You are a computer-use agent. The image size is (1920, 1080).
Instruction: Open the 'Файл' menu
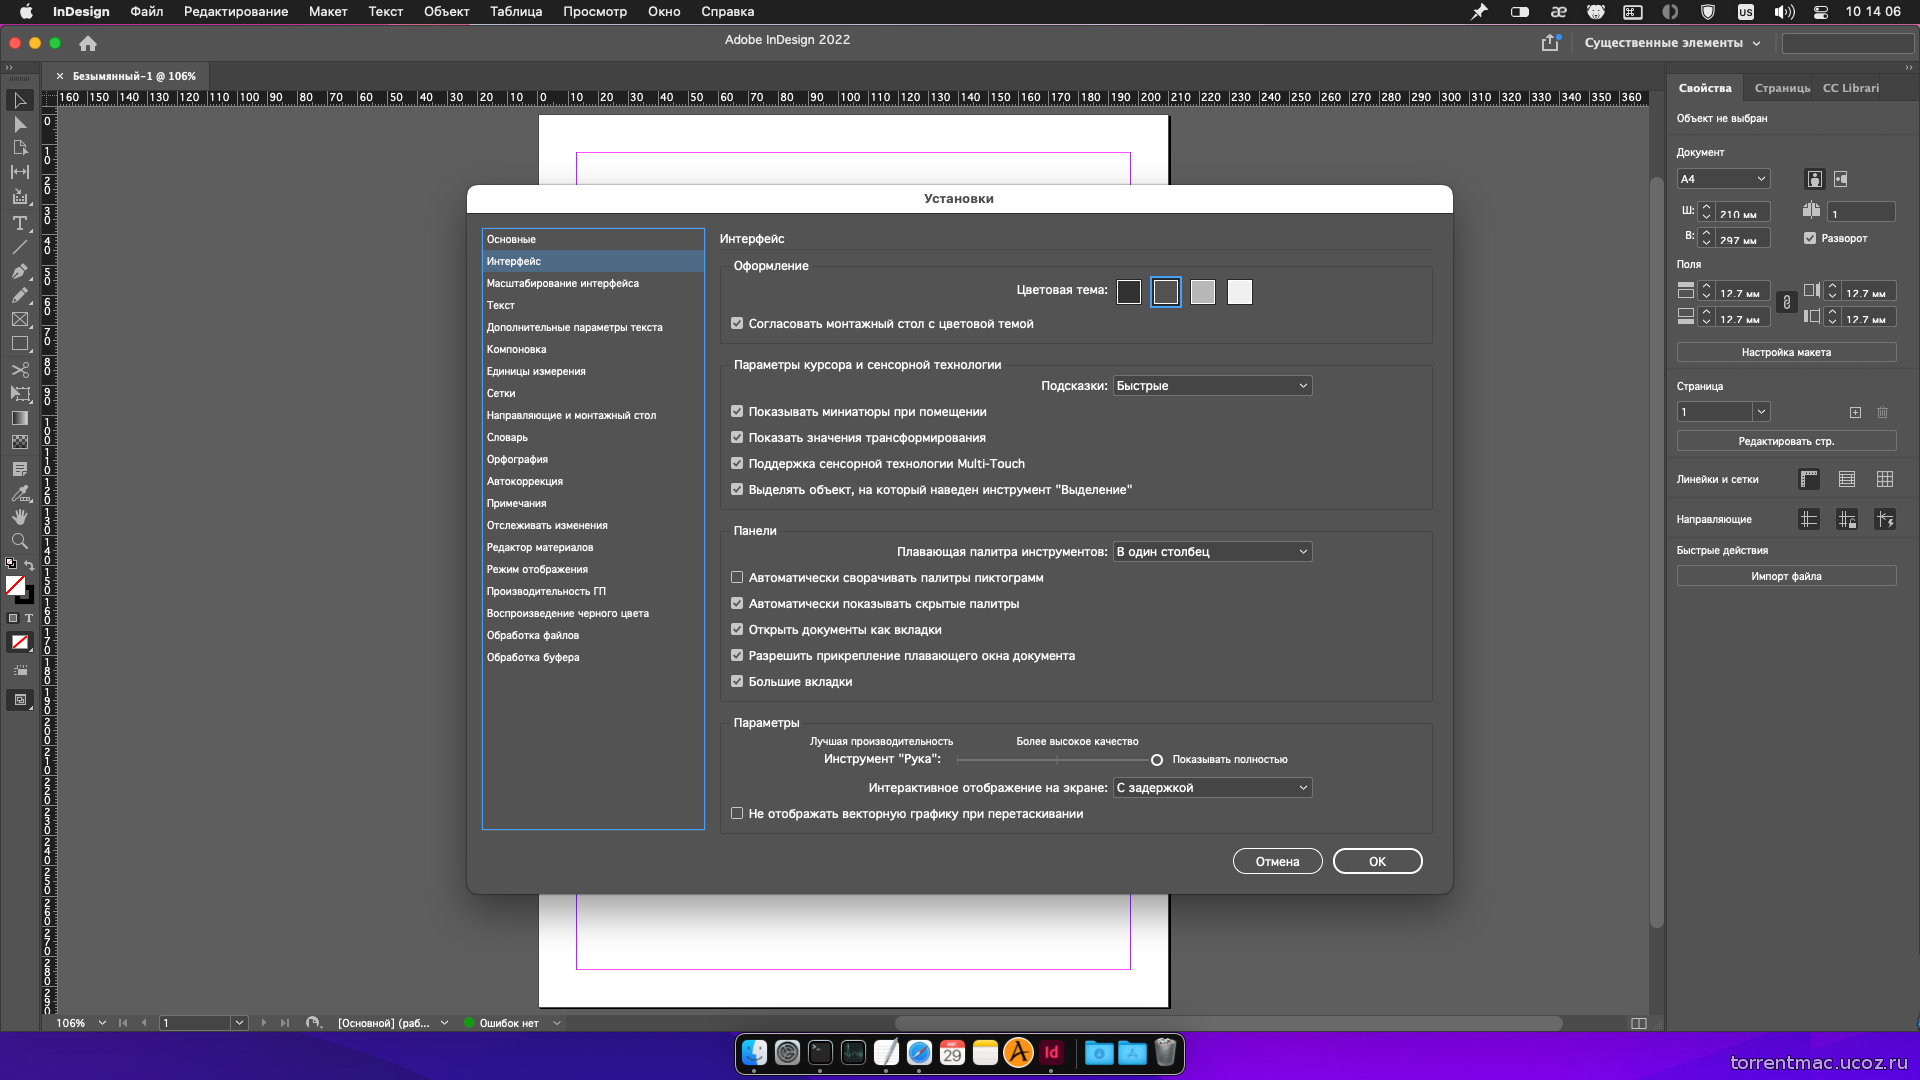click(146, 12)
